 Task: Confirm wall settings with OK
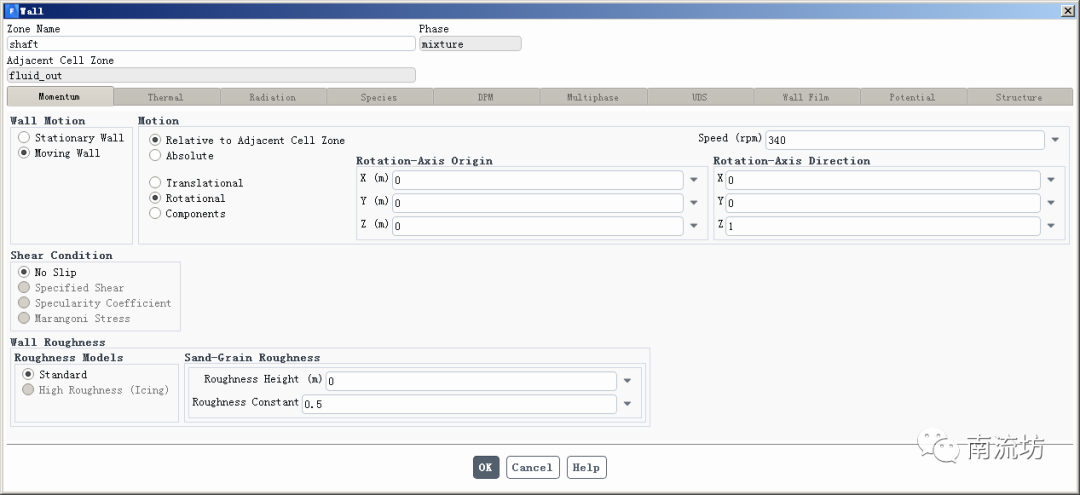tap(486, 467)
